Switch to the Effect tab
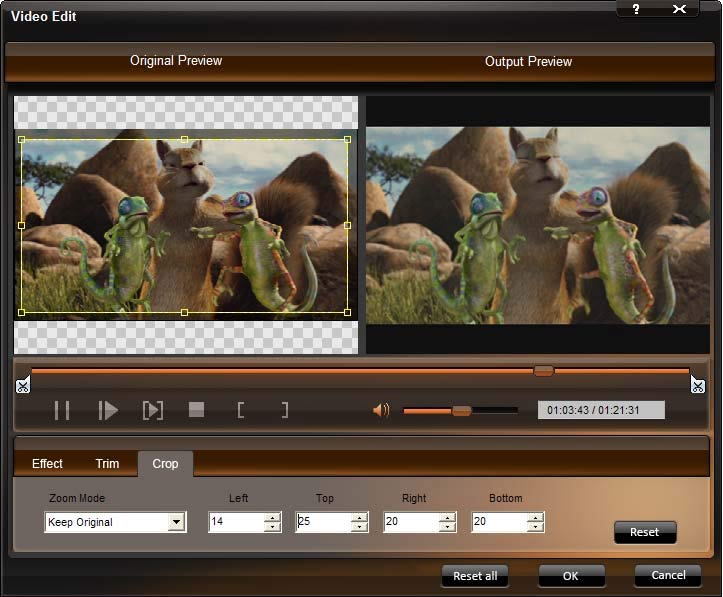 point(47,464)
